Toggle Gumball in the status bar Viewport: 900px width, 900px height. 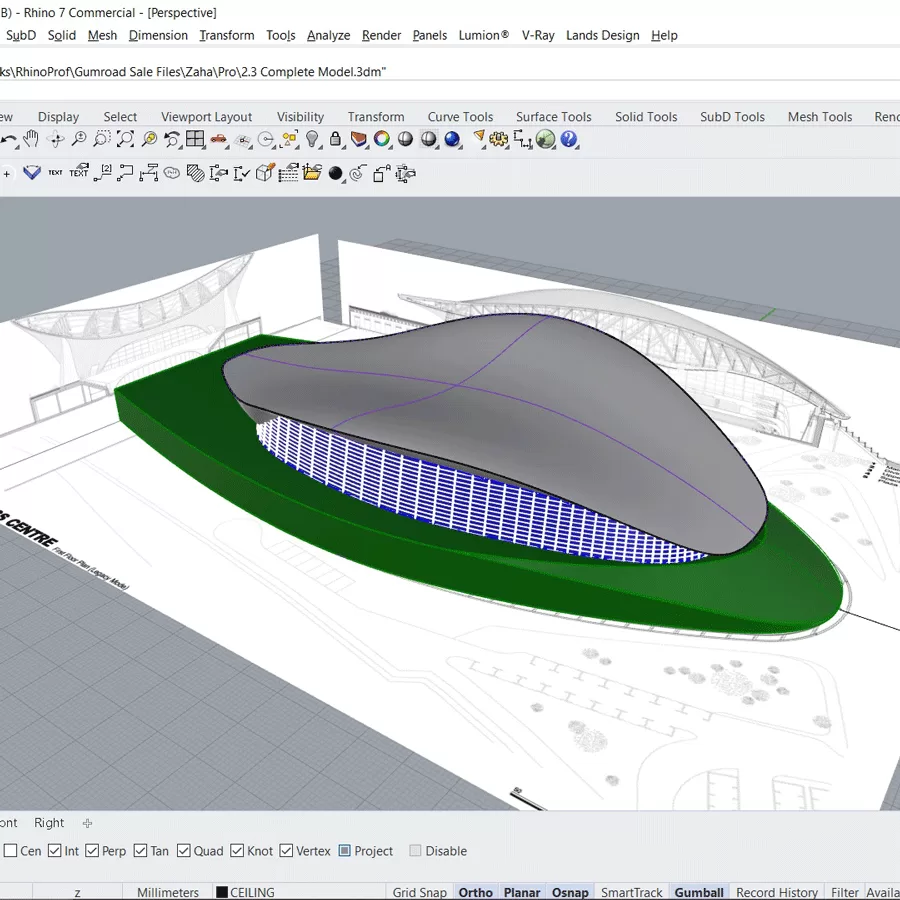(699, 892)
